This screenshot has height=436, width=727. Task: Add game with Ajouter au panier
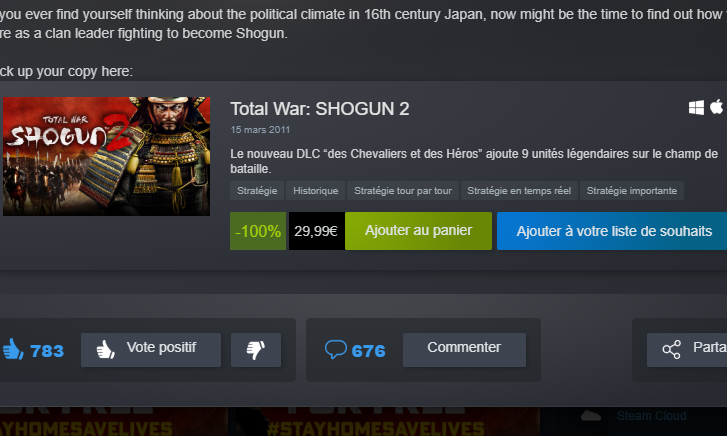pos(418,231)
